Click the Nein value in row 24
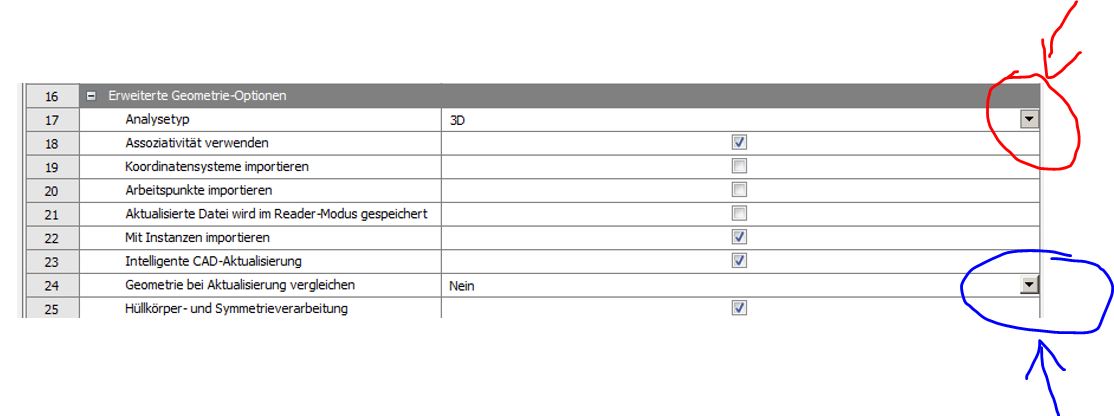The image size is (1114, 416). pos(461,286)
